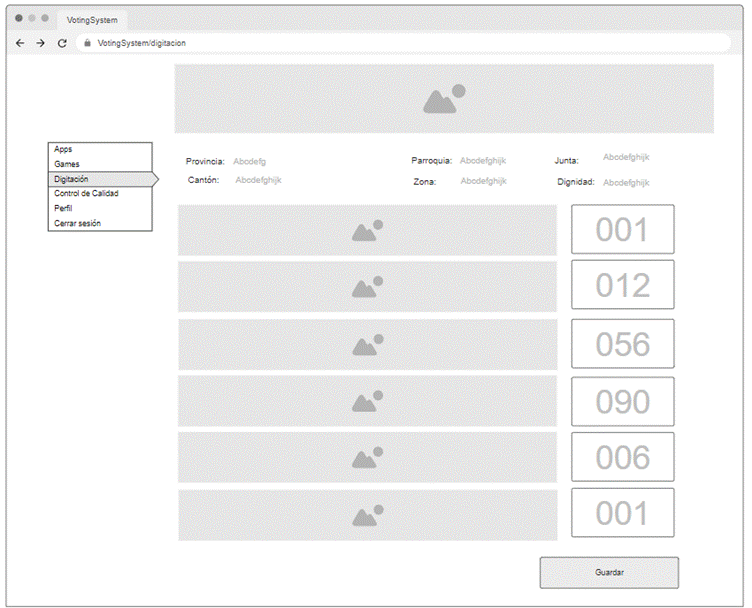Open the image thumbnail beside 090

(367, 401)
